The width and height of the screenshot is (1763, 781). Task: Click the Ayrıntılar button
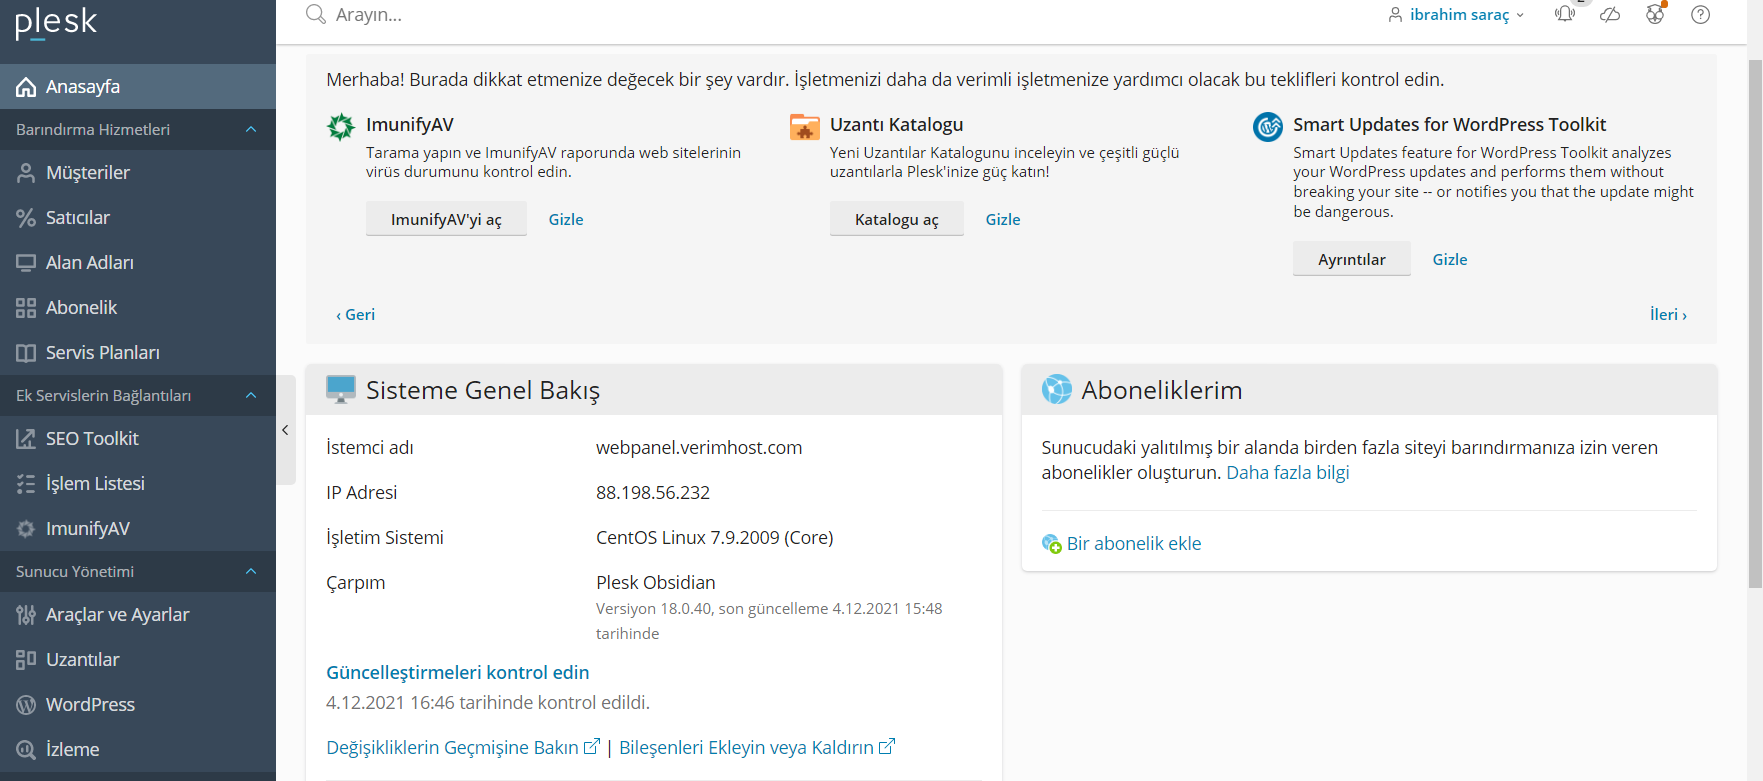(x=1352, y=259)
